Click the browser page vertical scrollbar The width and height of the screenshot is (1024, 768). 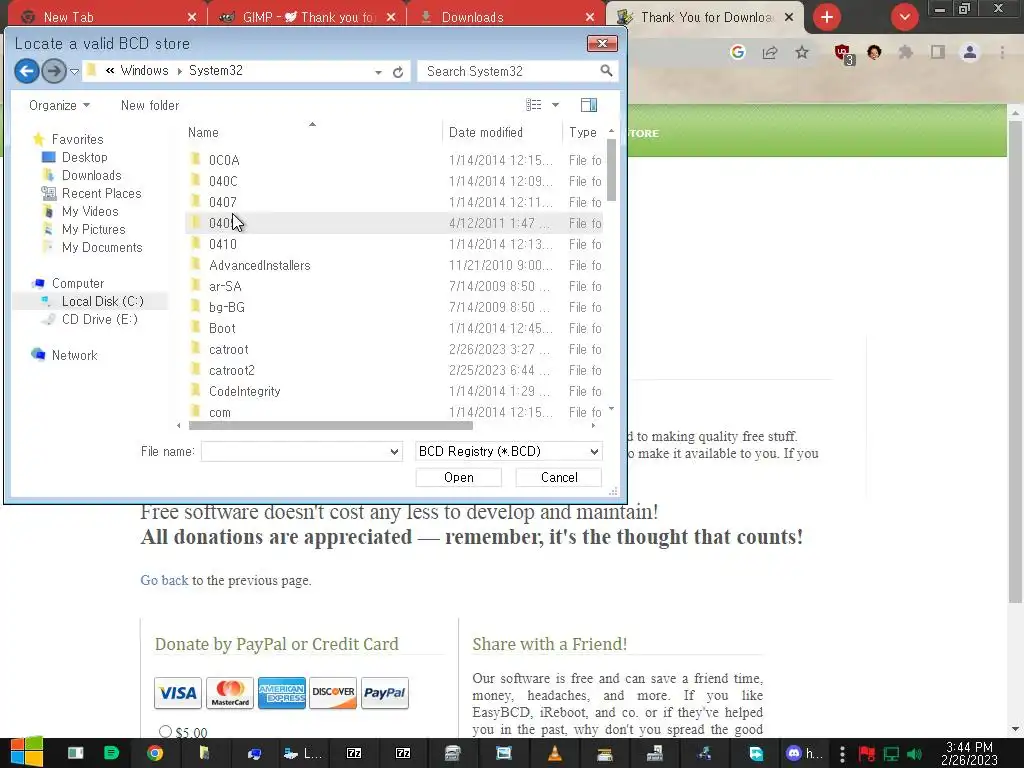tap(1016, 363)
